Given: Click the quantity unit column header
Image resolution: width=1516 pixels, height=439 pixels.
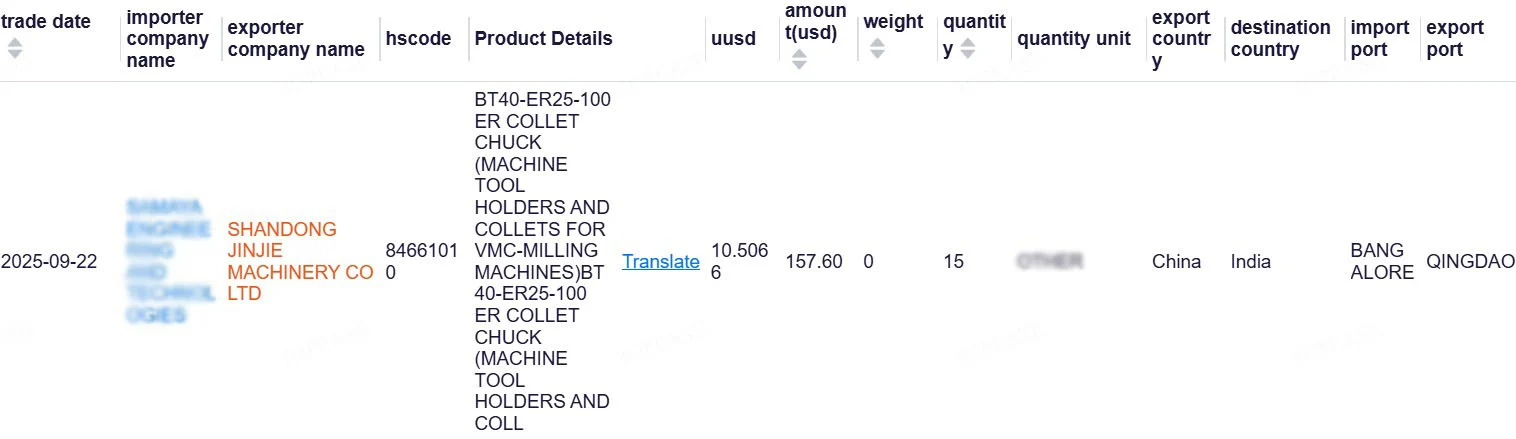Looking at the screenshot, I should (x=1073, y=39).
